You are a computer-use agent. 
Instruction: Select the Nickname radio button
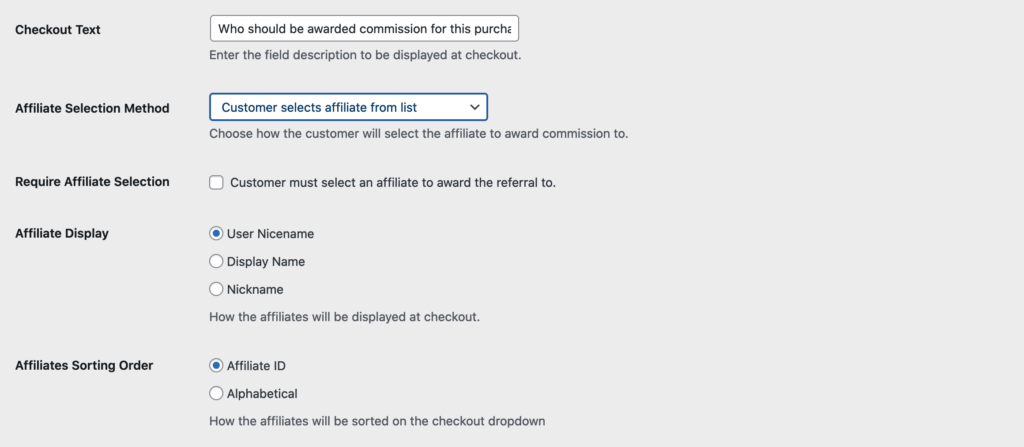point(216,289)
